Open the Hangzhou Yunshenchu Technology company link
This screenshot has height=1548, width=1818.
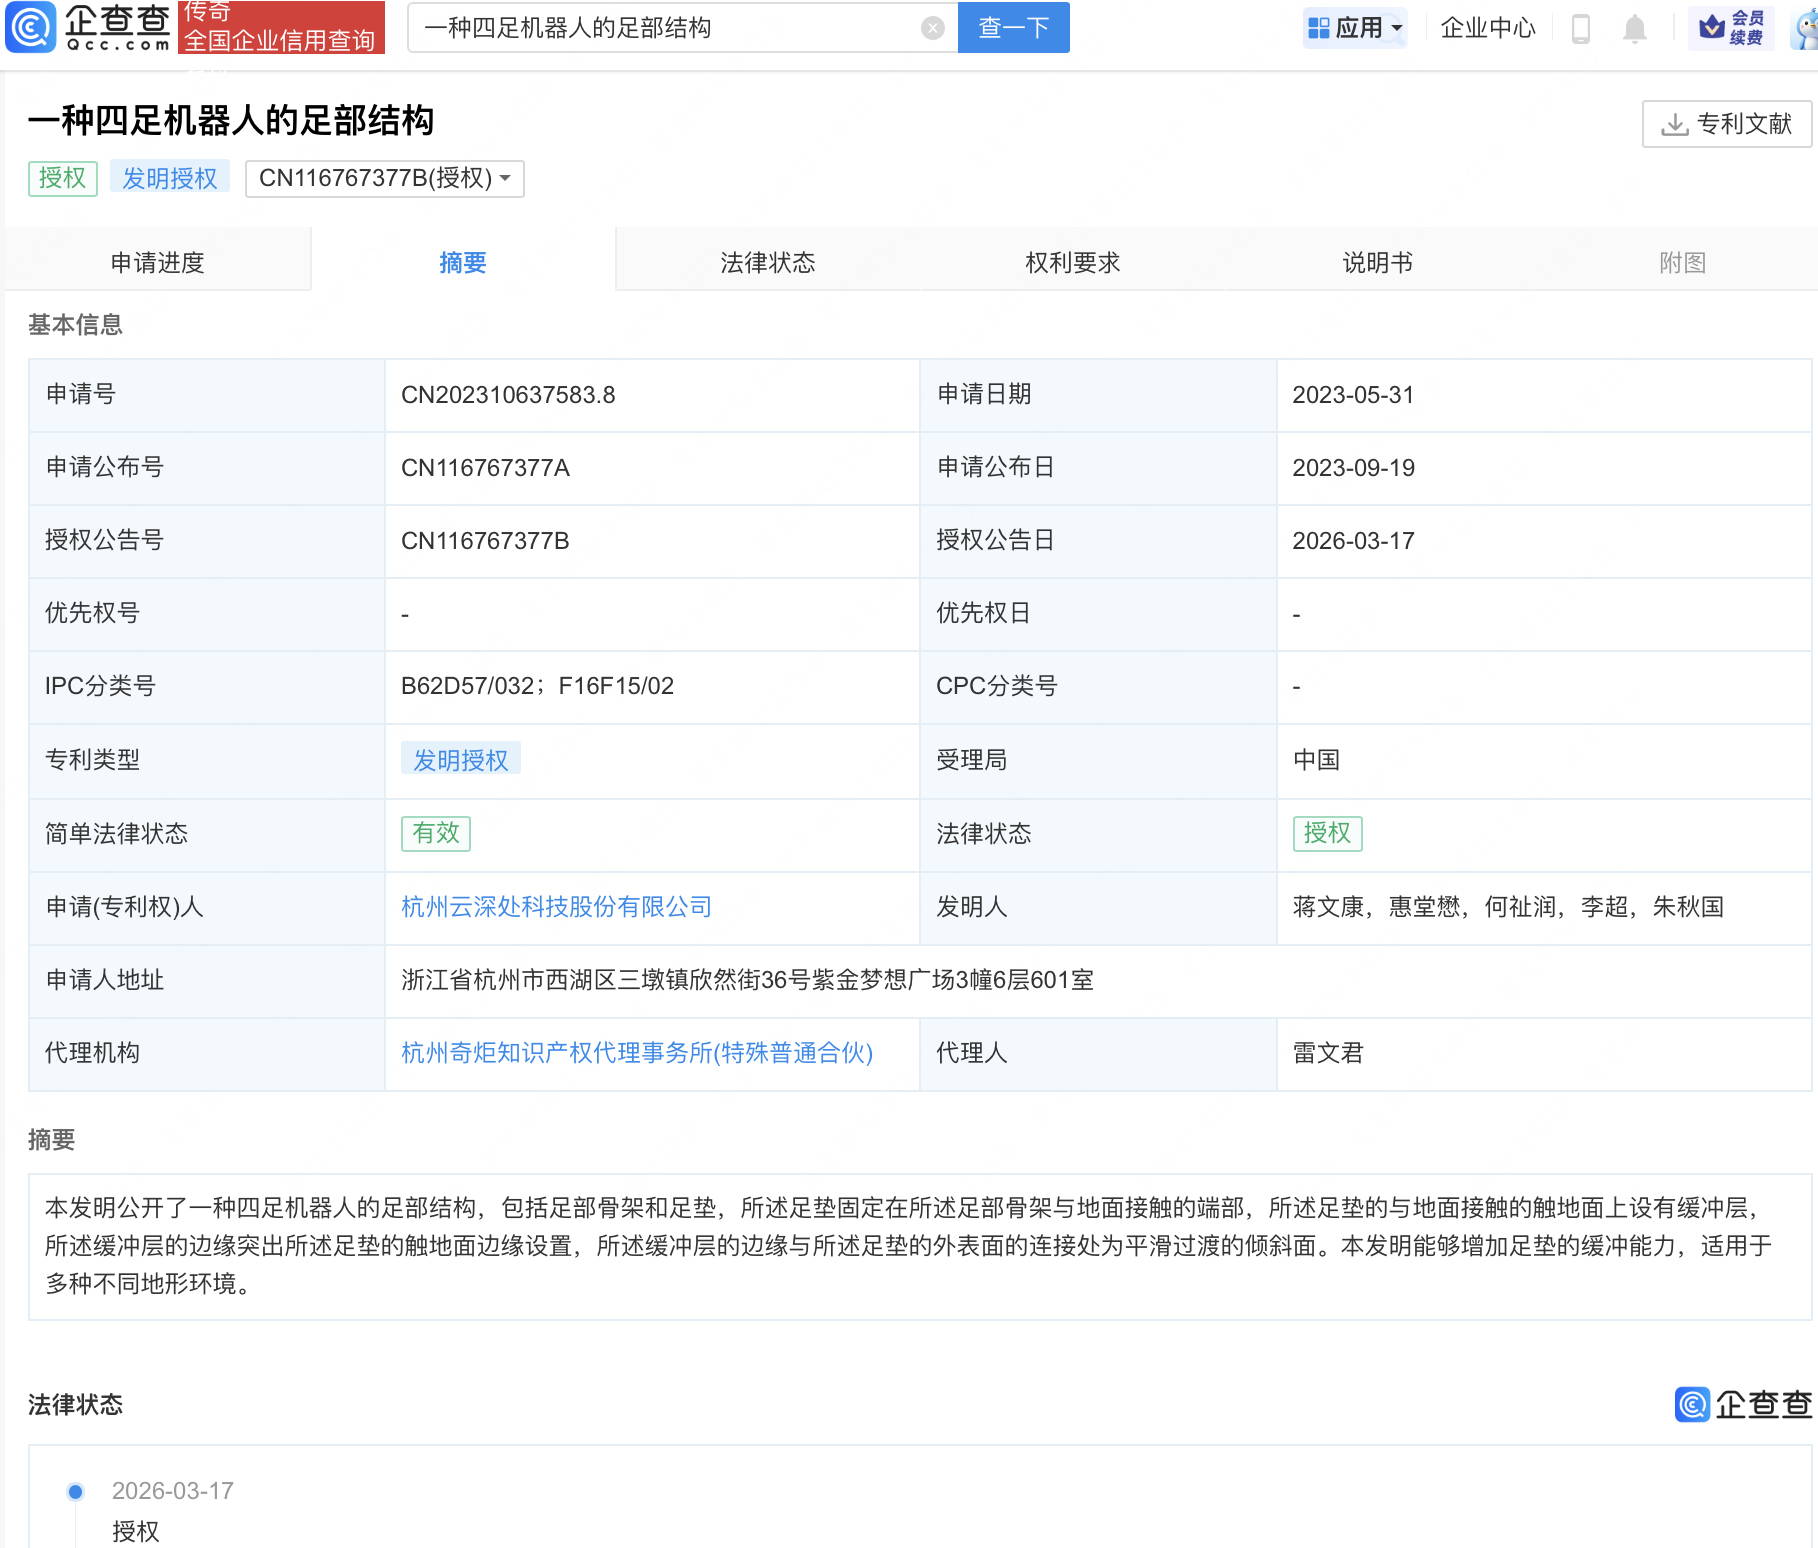(x=556, y=907)
